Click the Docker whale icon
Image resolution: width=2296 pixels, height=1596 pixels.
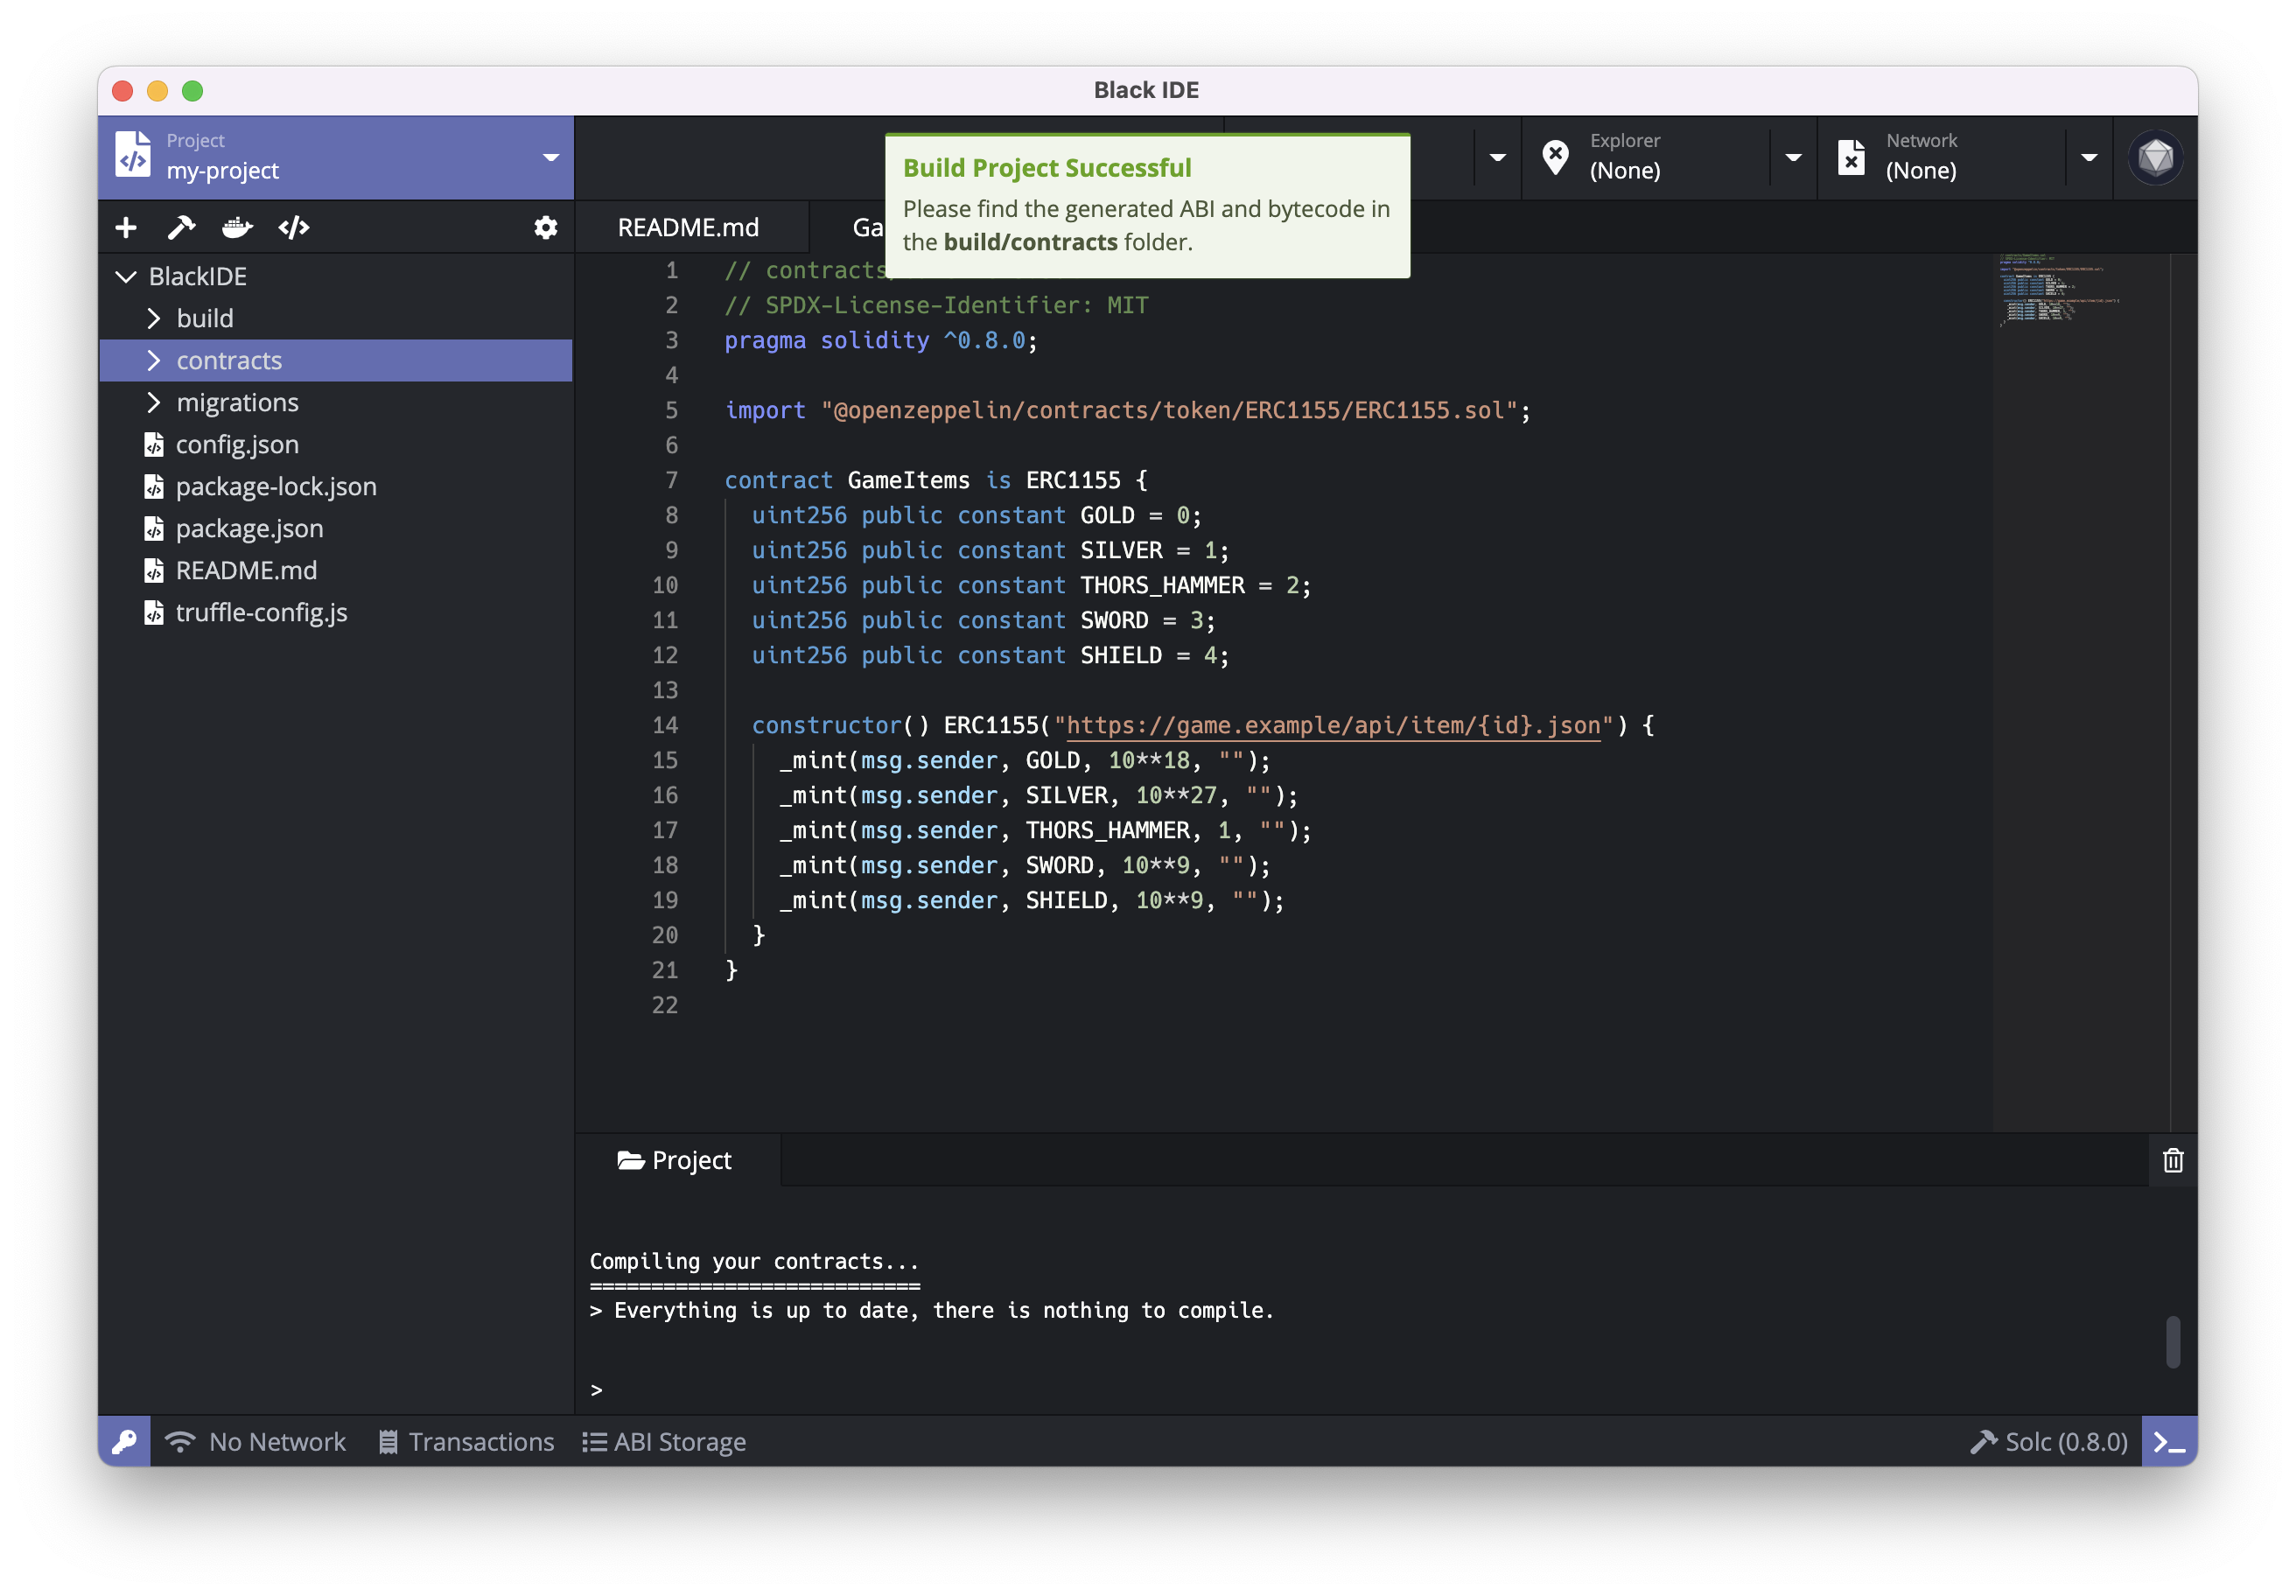[x=237, y=228]
